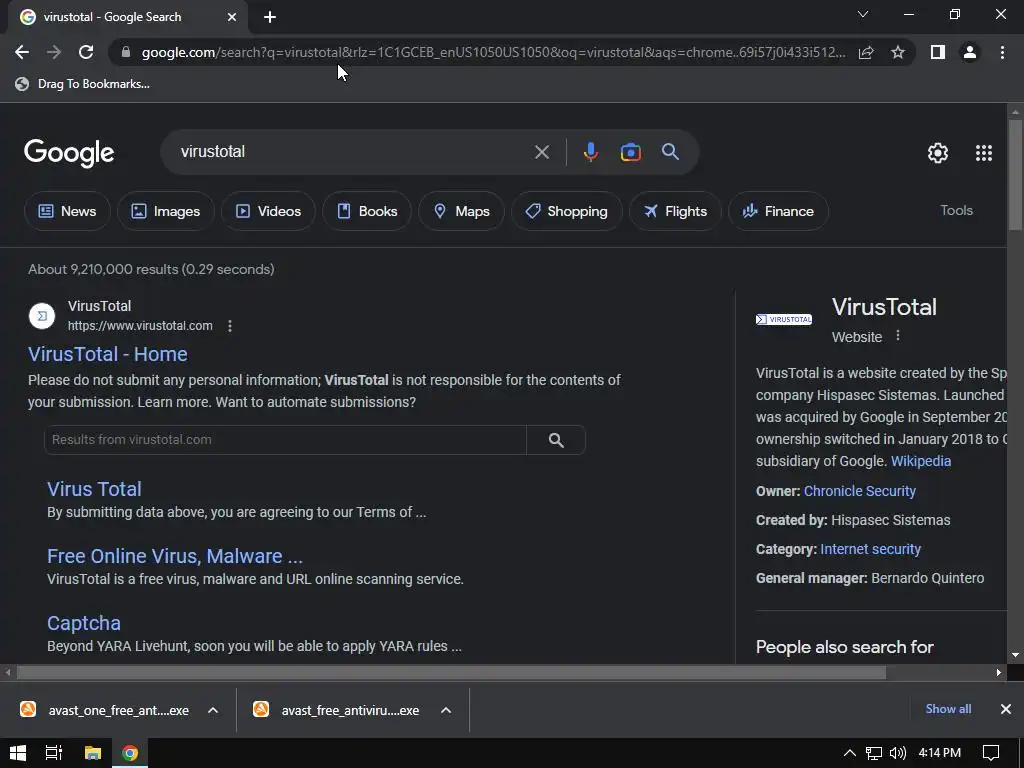Open the three-dot menu beside virustotal.com URL
Screen dimensions: 1024x768
(x=230, y=326)
